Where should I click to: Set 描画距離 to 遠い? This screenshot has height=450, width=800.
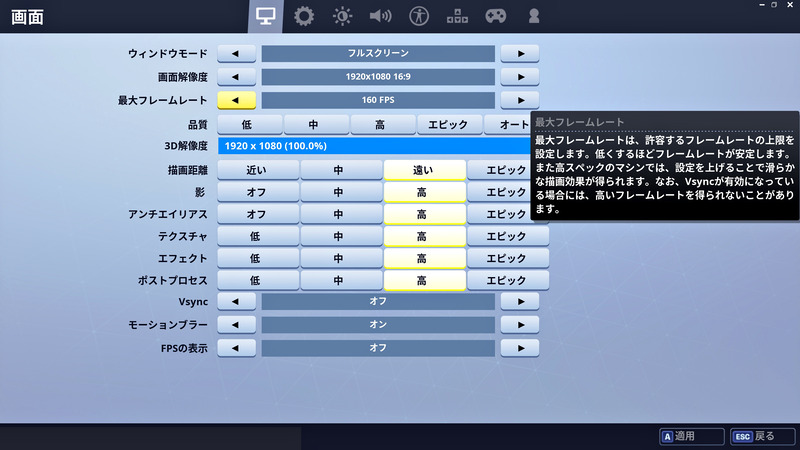424,170
